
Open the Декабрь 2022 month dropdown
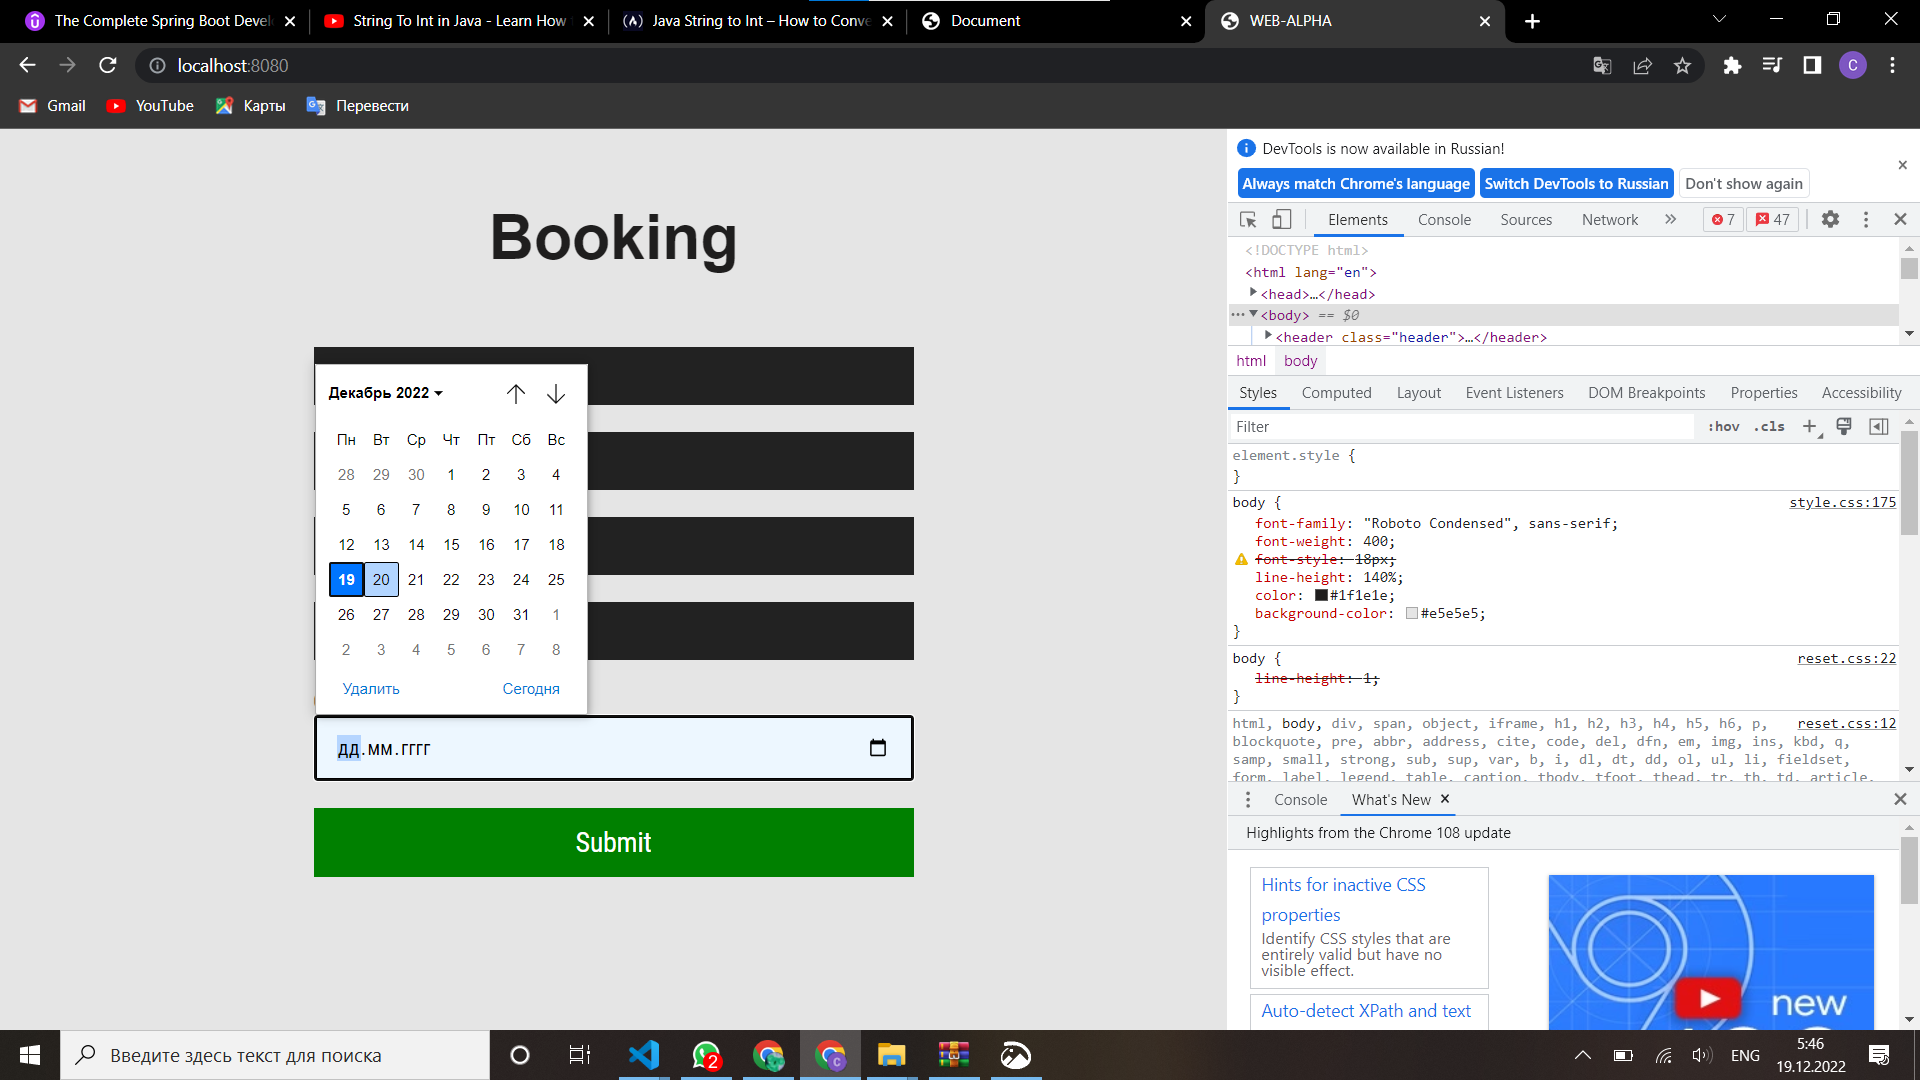385,393
